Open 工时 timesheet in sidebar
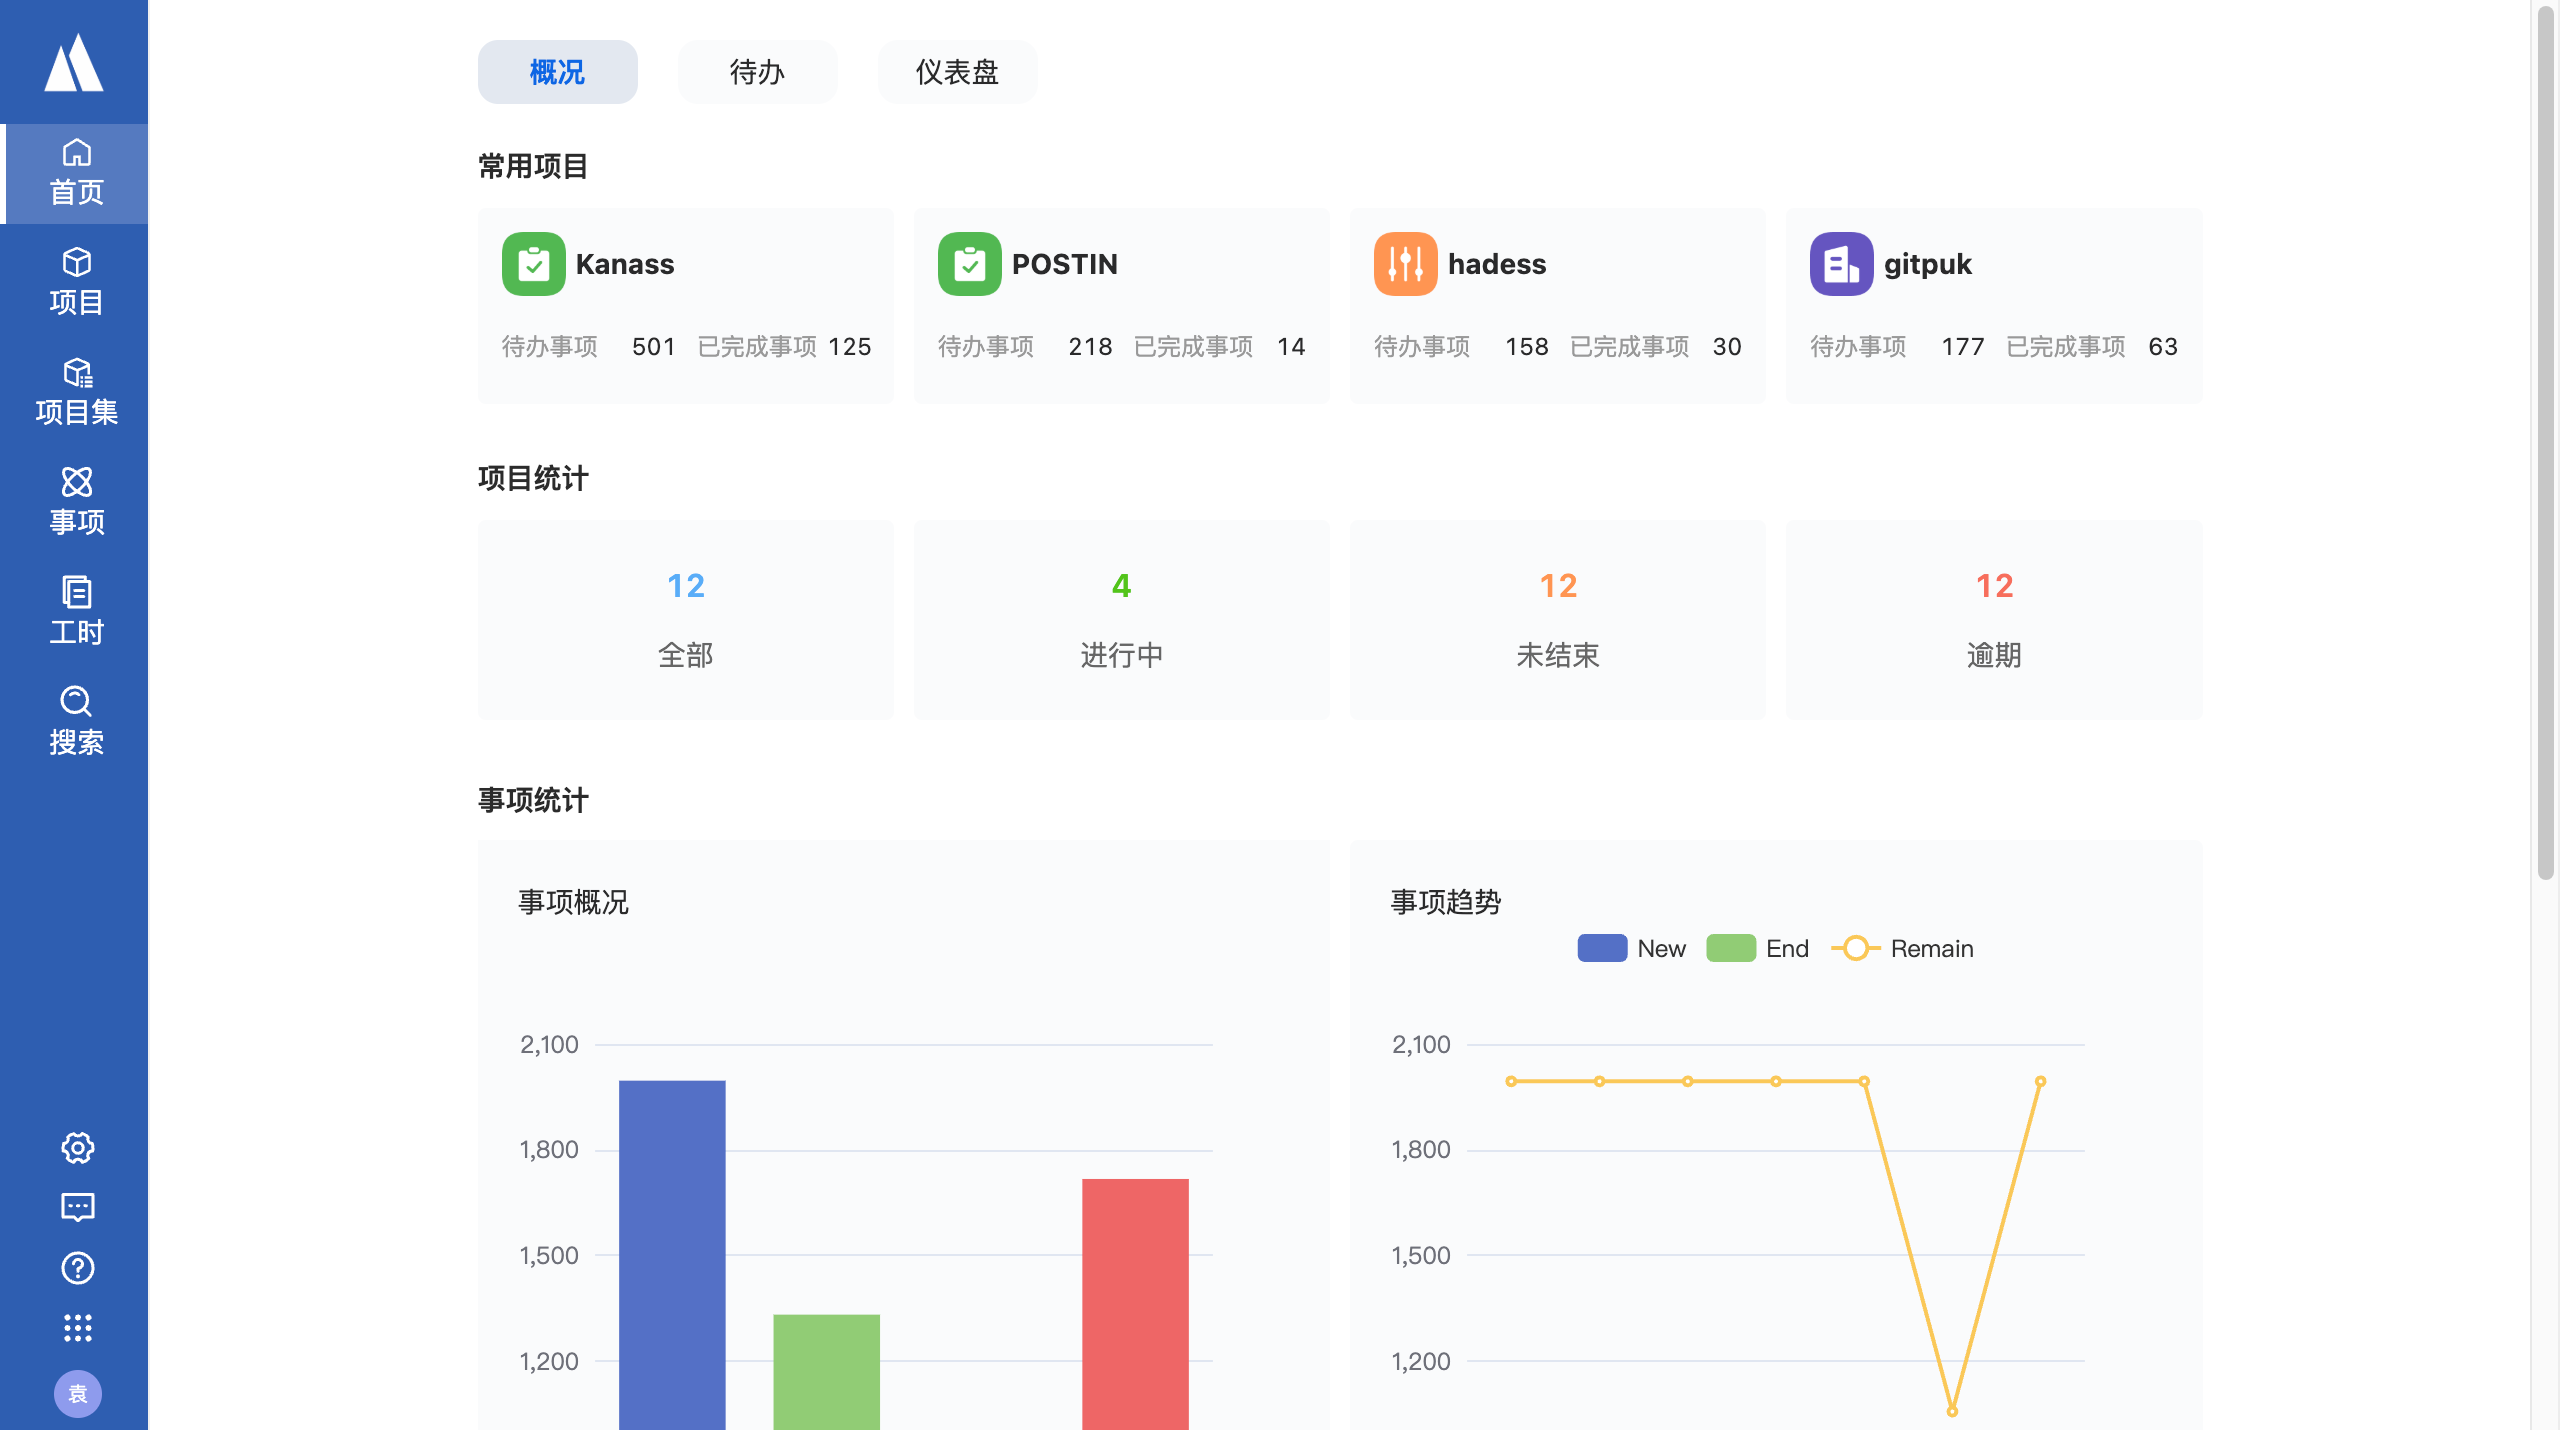This screenshot has width=2560, height=1430. point(76,612)
